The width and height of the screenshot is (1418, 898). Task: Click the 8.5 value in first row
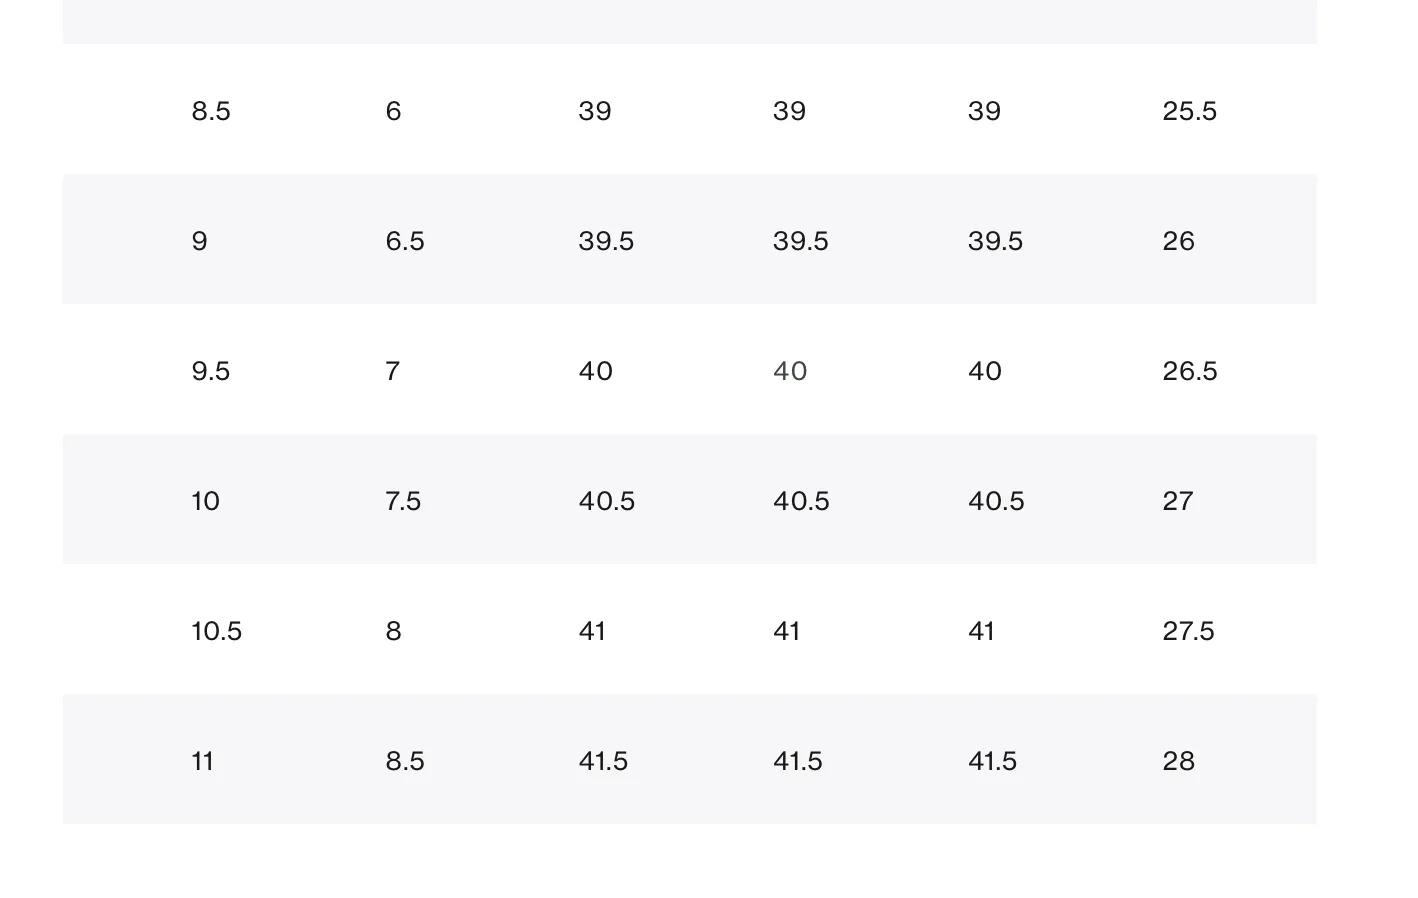[211, 111]
